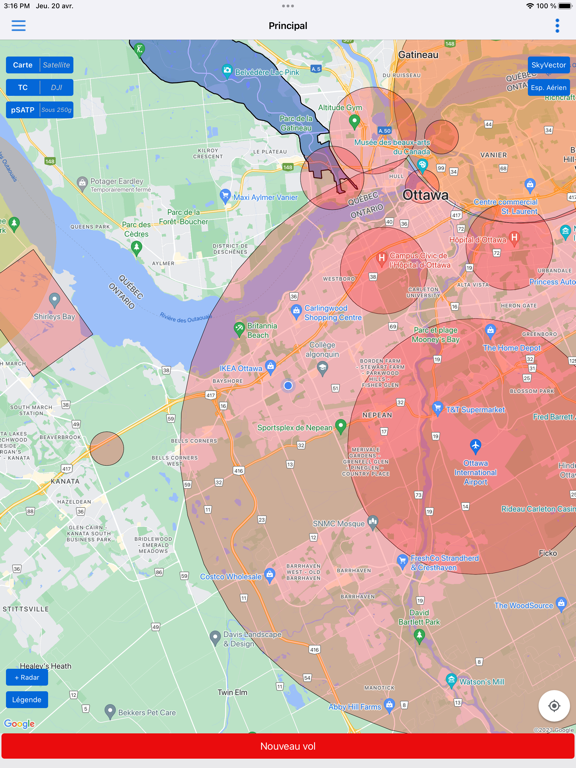
Task: Open the three-dot options menu
Action: (557, 25)
